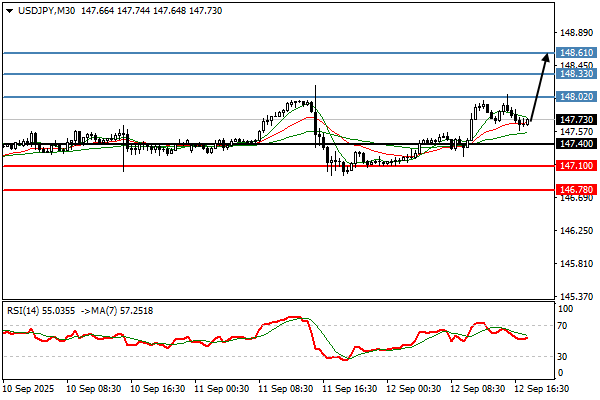Click the RSI(14) 55.0355 indicator label
Image resolution: width=600 pixels, height=400 pixels.
click(41, 311)
